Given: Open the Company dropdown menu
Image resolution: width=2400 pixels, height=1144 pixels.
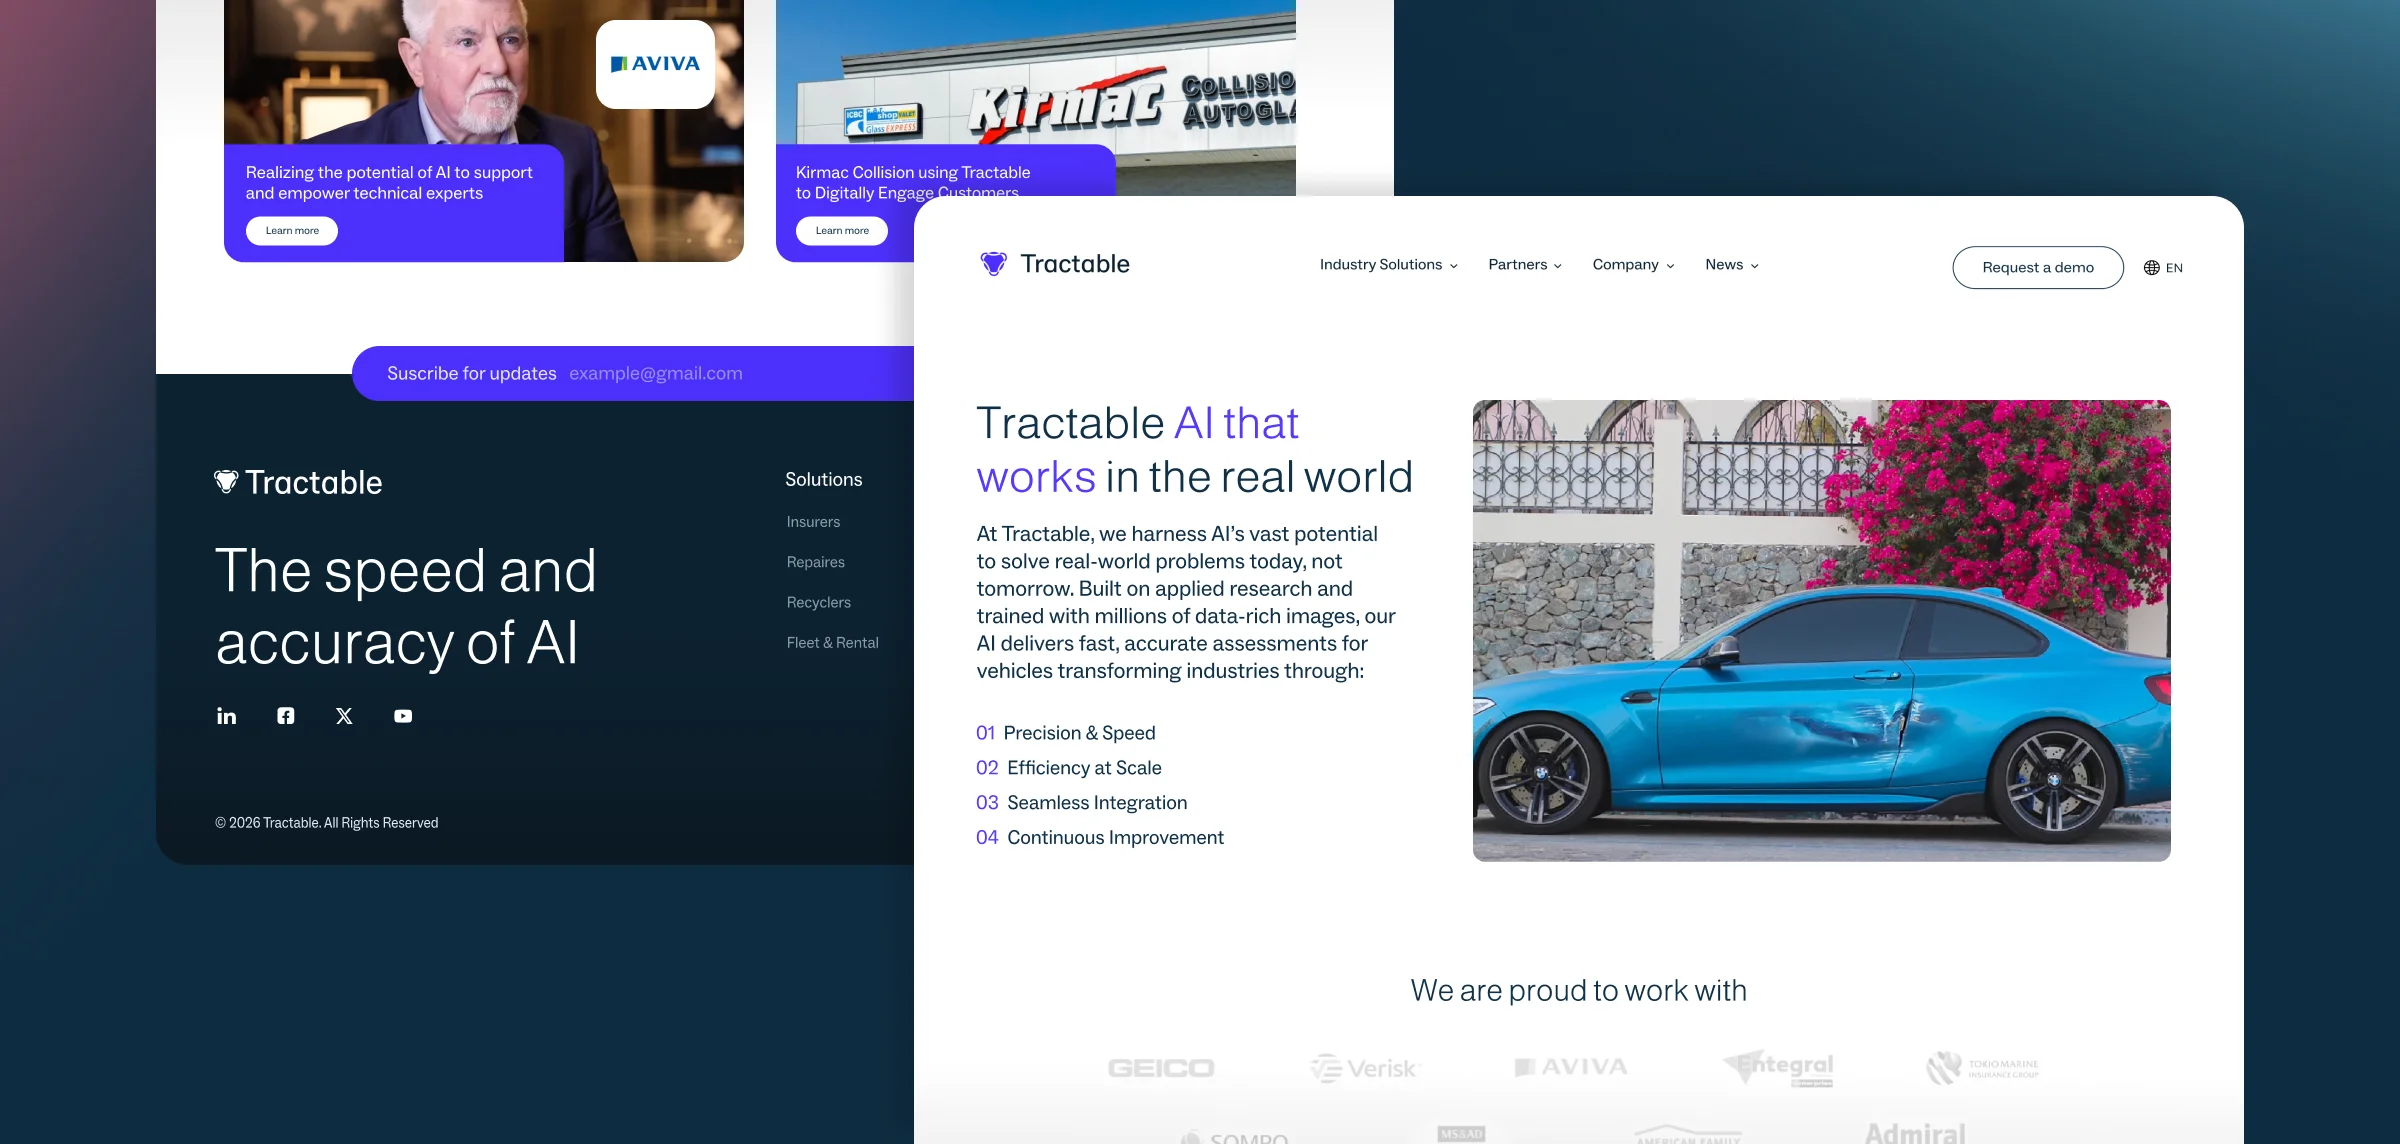Looking at the screenshot, I should tap(1633, 265).
